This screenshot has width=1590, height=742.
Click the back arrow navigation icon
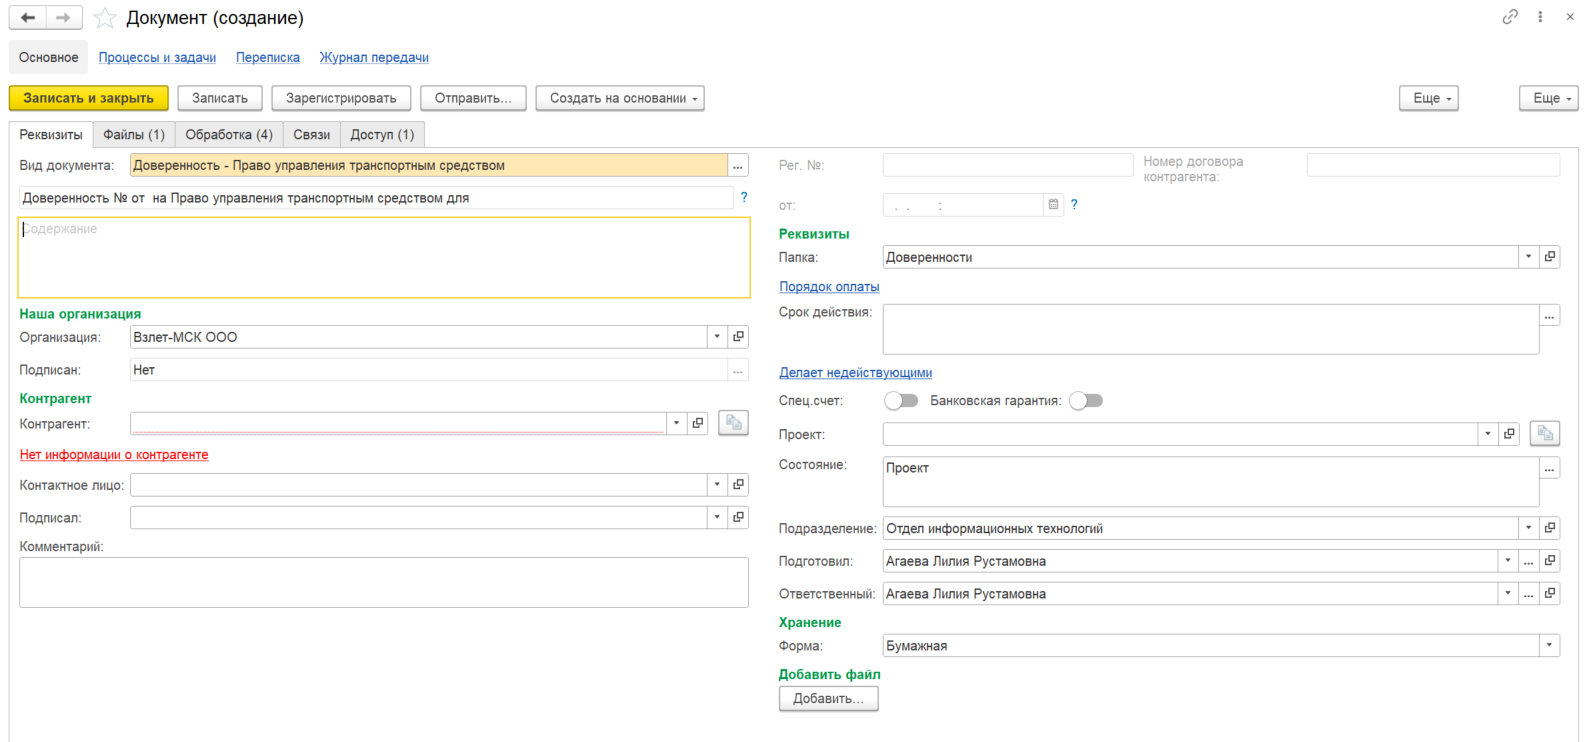[x=28, y=17]
